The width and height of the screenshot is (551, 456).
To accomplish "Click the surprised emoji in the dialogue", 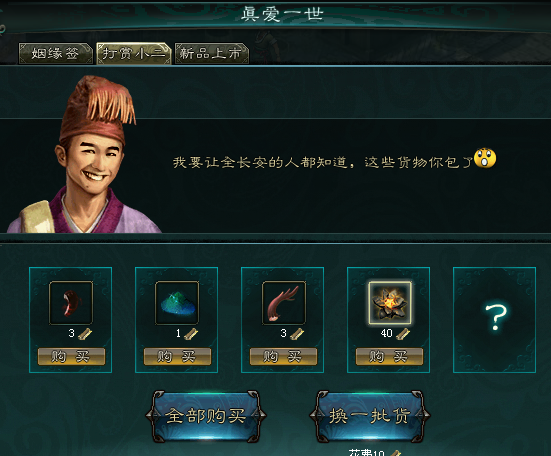I will tap(485, 158).
